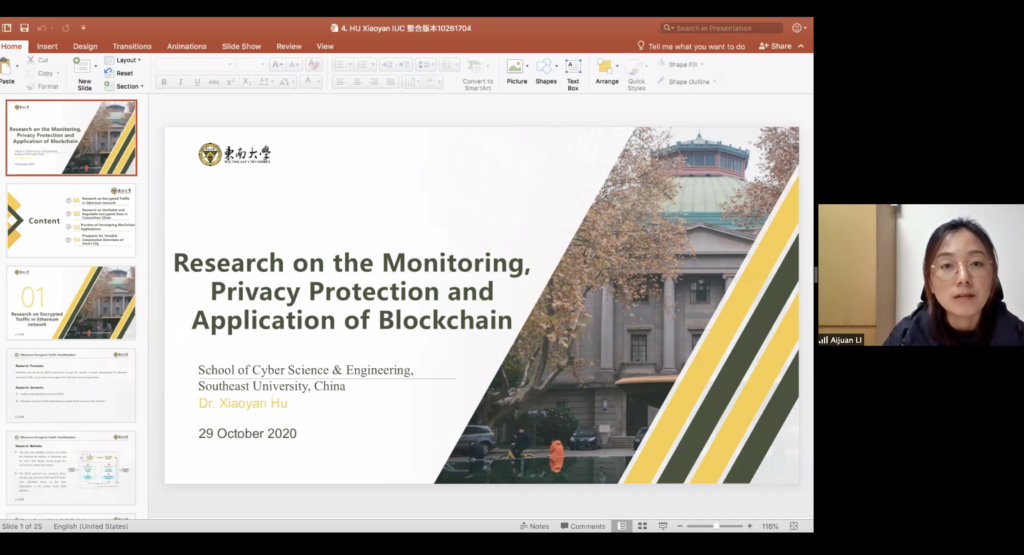Open the Shapes gallery
This screenshot has height=555, width=1024.
point(545,71)
